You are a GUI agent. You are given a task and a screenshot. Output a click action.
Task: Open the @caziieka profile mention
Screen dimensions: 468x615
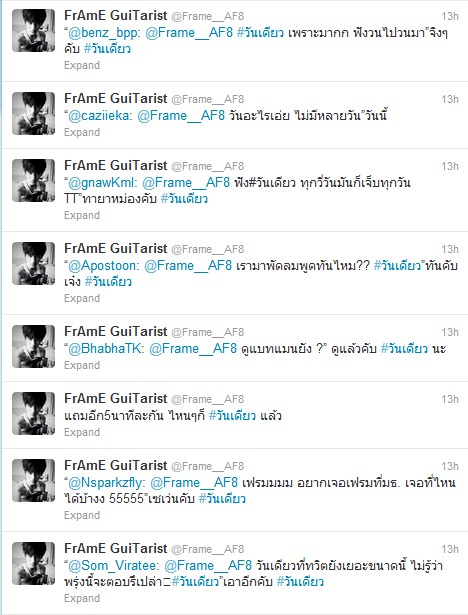[99, 116]
